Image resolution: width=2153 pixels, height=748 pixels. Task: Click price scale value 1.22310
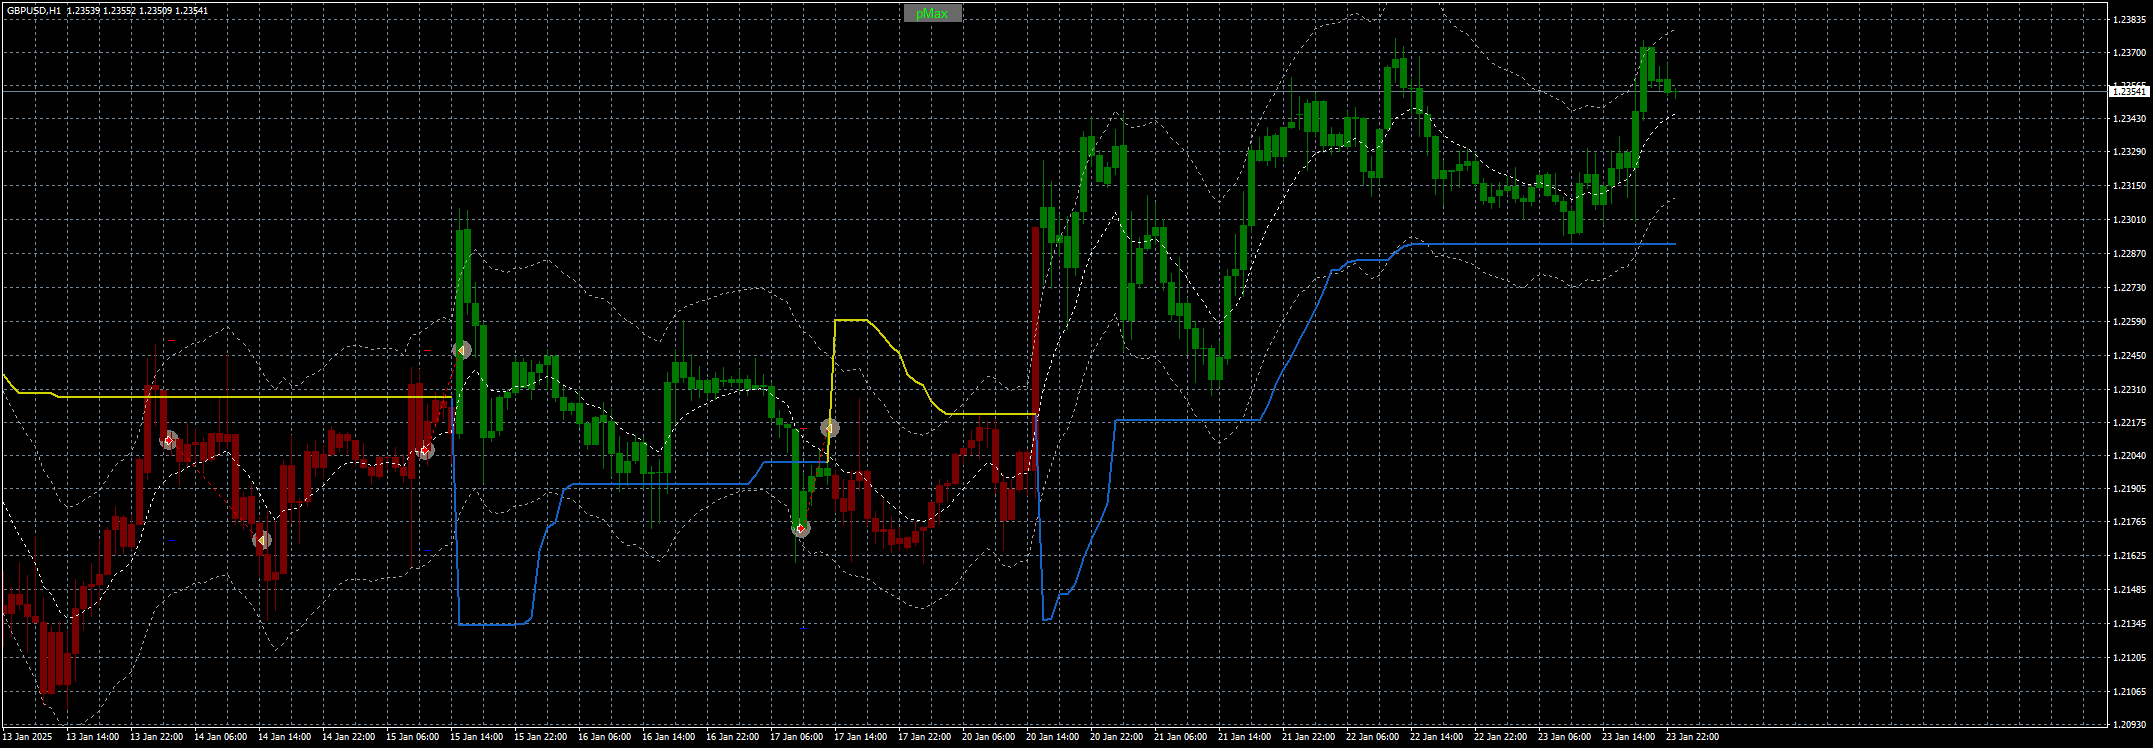[x=2128, y=390]
